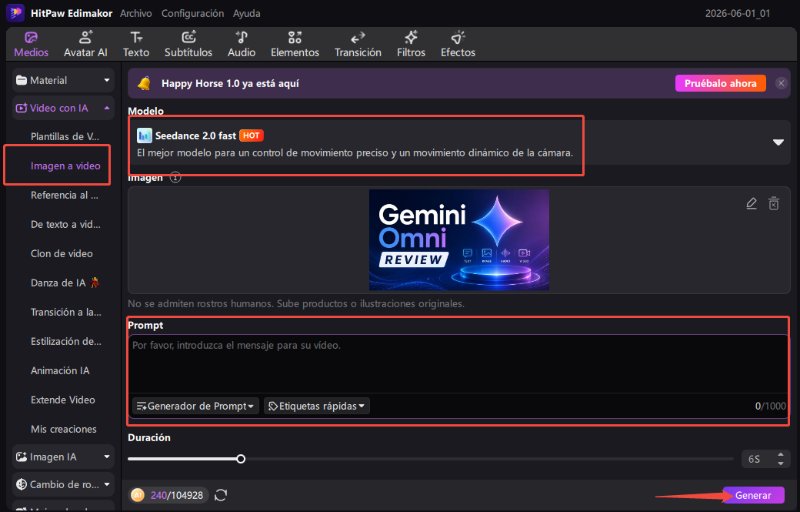This screenshot has width=800, height=512.
Task: Expand the Imagen IA section
Action: [63, 457]
